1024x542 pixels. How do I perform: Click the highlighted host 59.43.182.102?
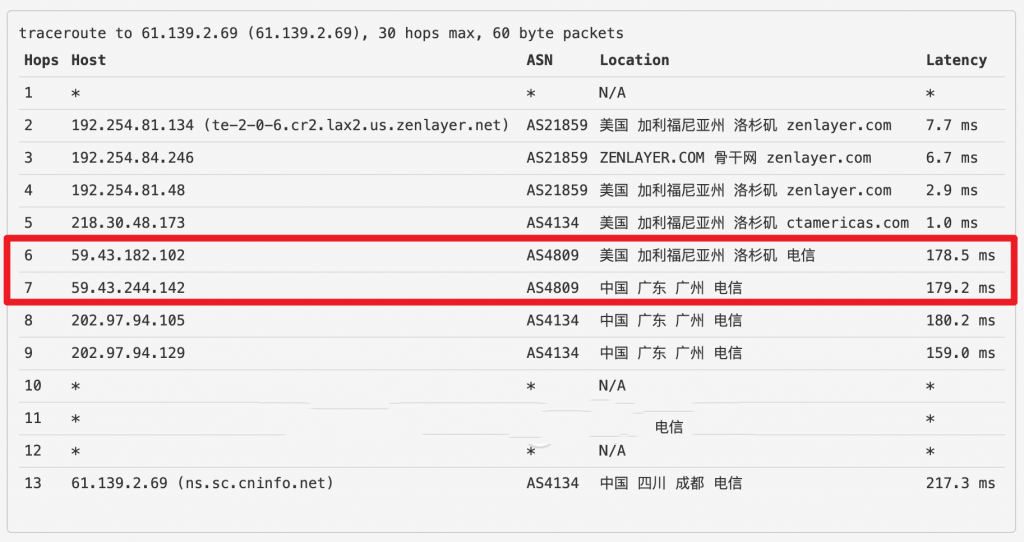[128, 255]
